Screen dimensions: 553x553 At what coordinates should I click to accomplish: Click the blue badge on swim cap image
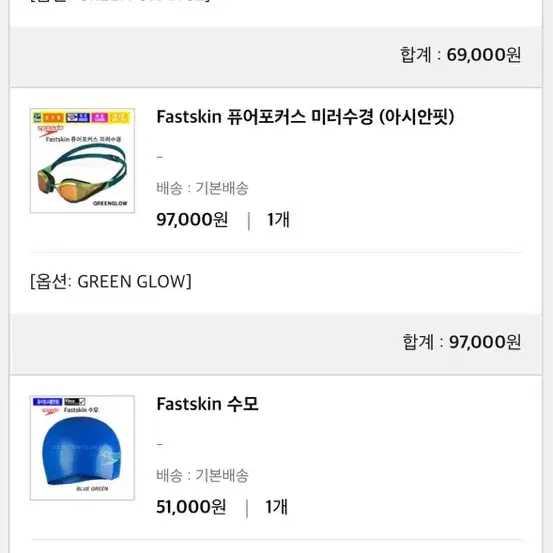[x=48, y=401]
